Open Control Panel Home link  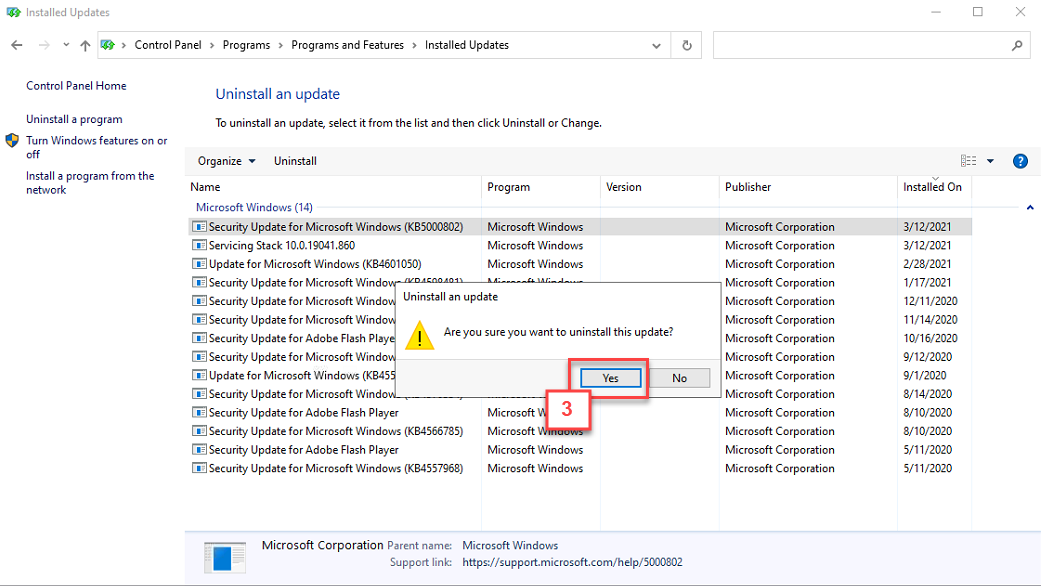pos(76,86)
